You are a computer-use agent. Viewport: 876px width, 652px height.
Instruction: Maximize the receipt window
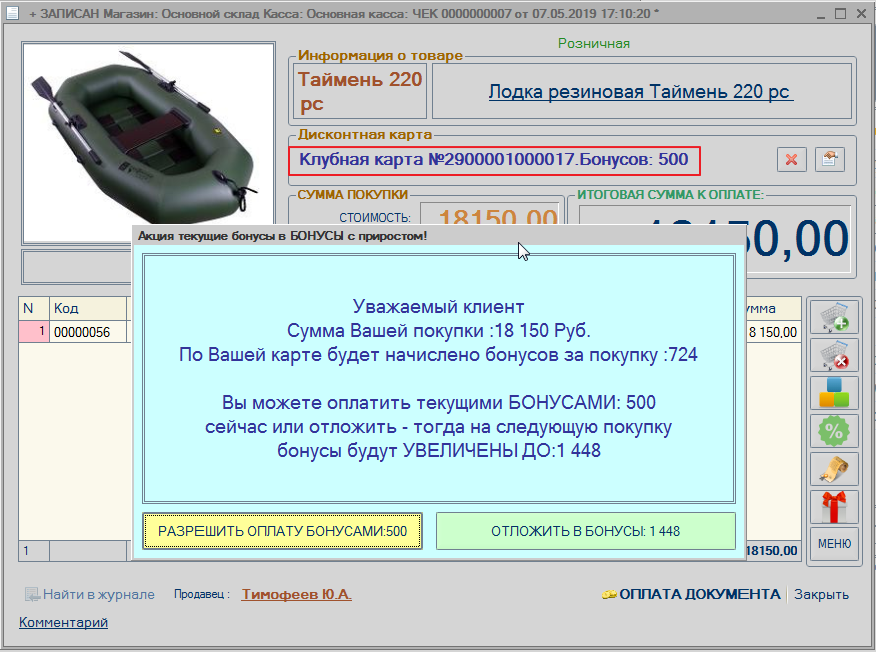[840, 13]
